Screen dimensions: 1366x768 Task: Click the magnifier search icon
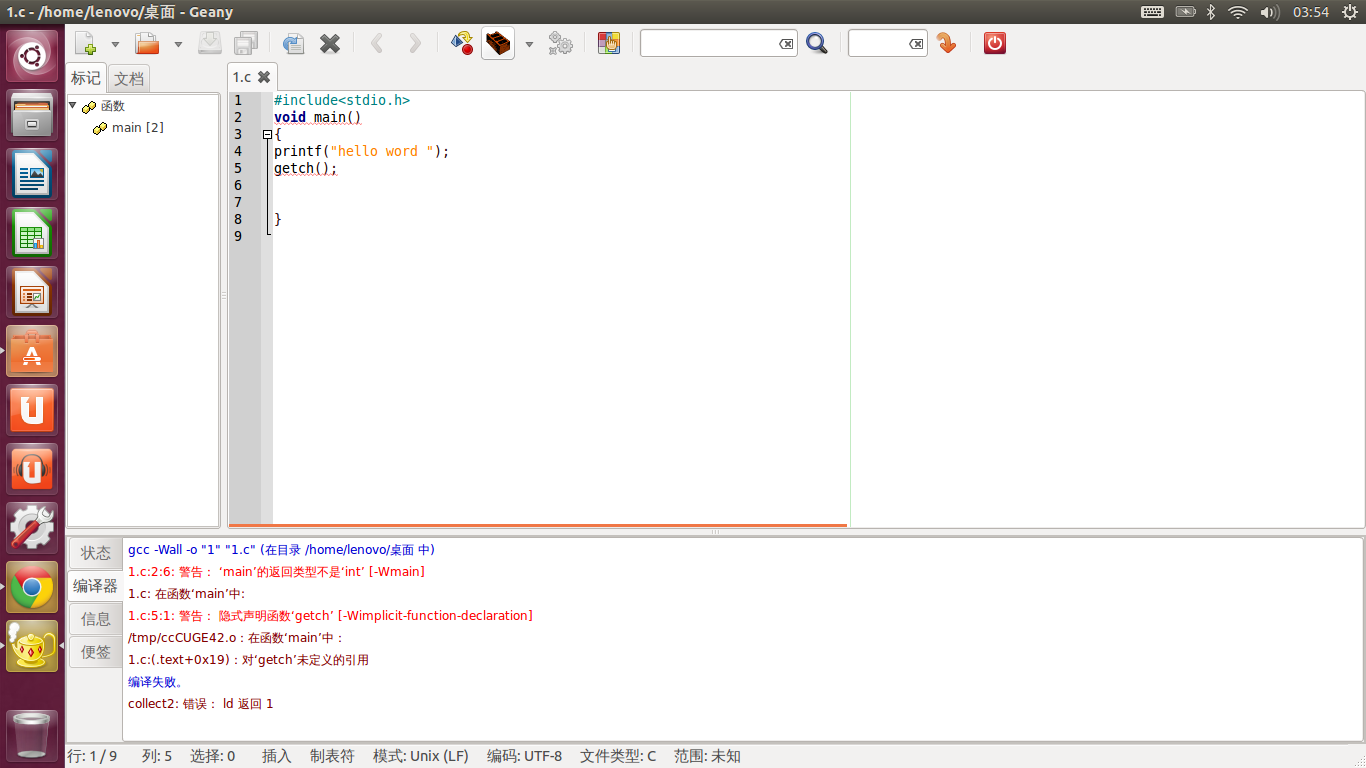(817, 44)
